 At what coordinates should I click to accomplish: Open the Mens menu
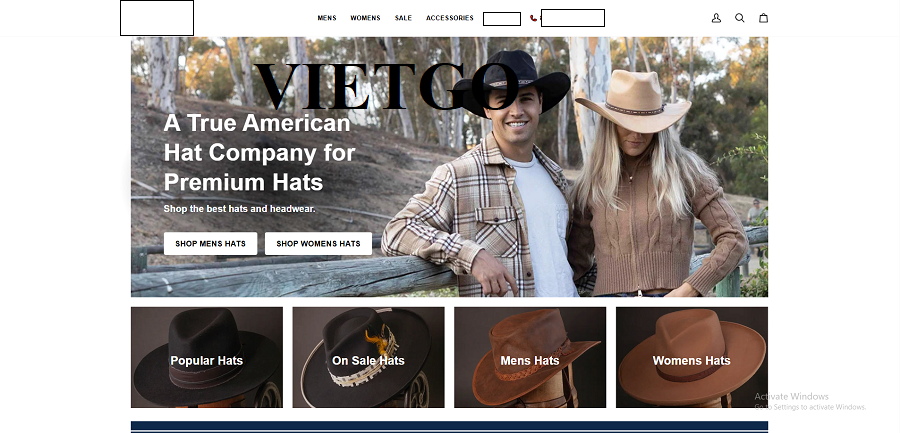pos(327,18)
